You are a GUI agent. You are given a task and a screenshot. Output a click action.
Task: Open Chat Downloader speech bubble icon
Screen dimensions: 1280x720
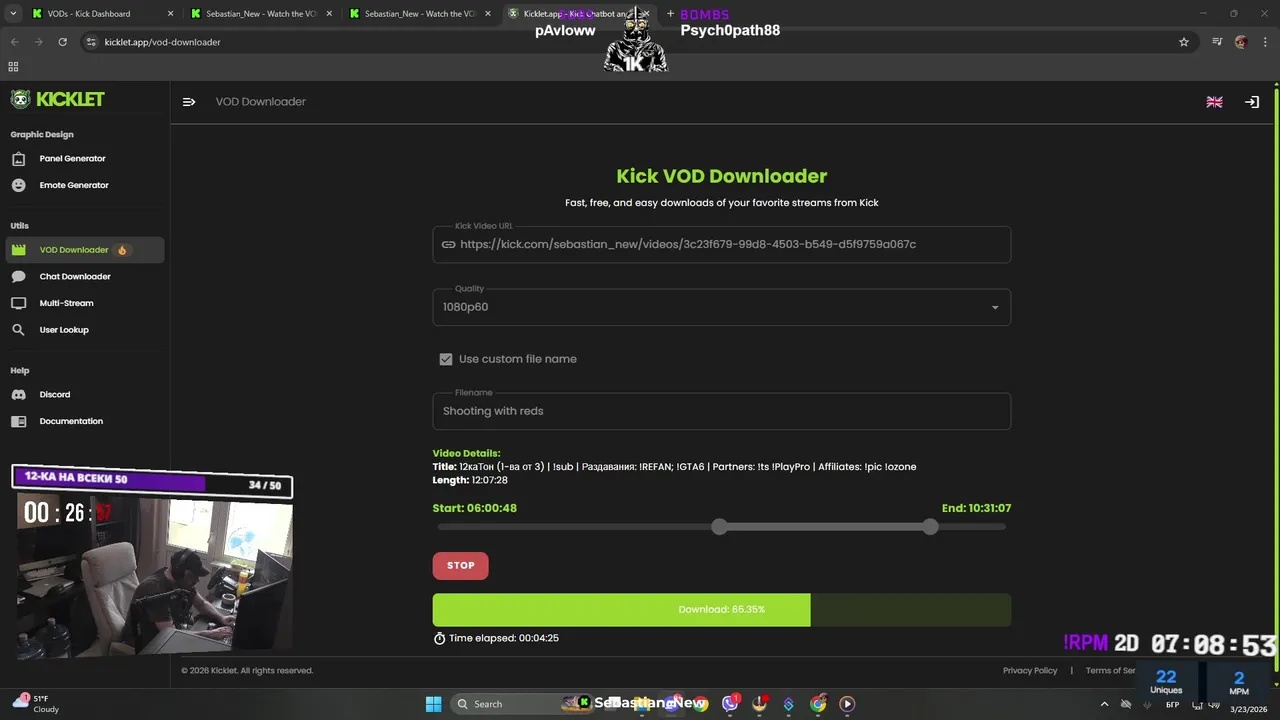pos(18,276)
